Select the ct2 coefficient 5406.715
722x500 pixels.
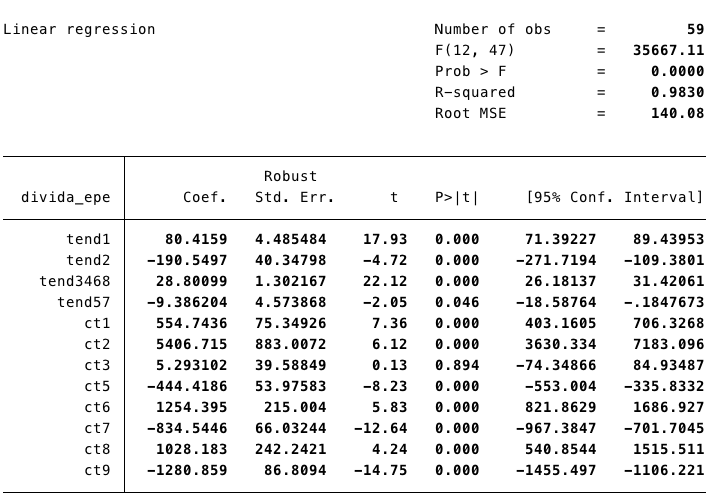pyautogui.click(x=191, y=344)
